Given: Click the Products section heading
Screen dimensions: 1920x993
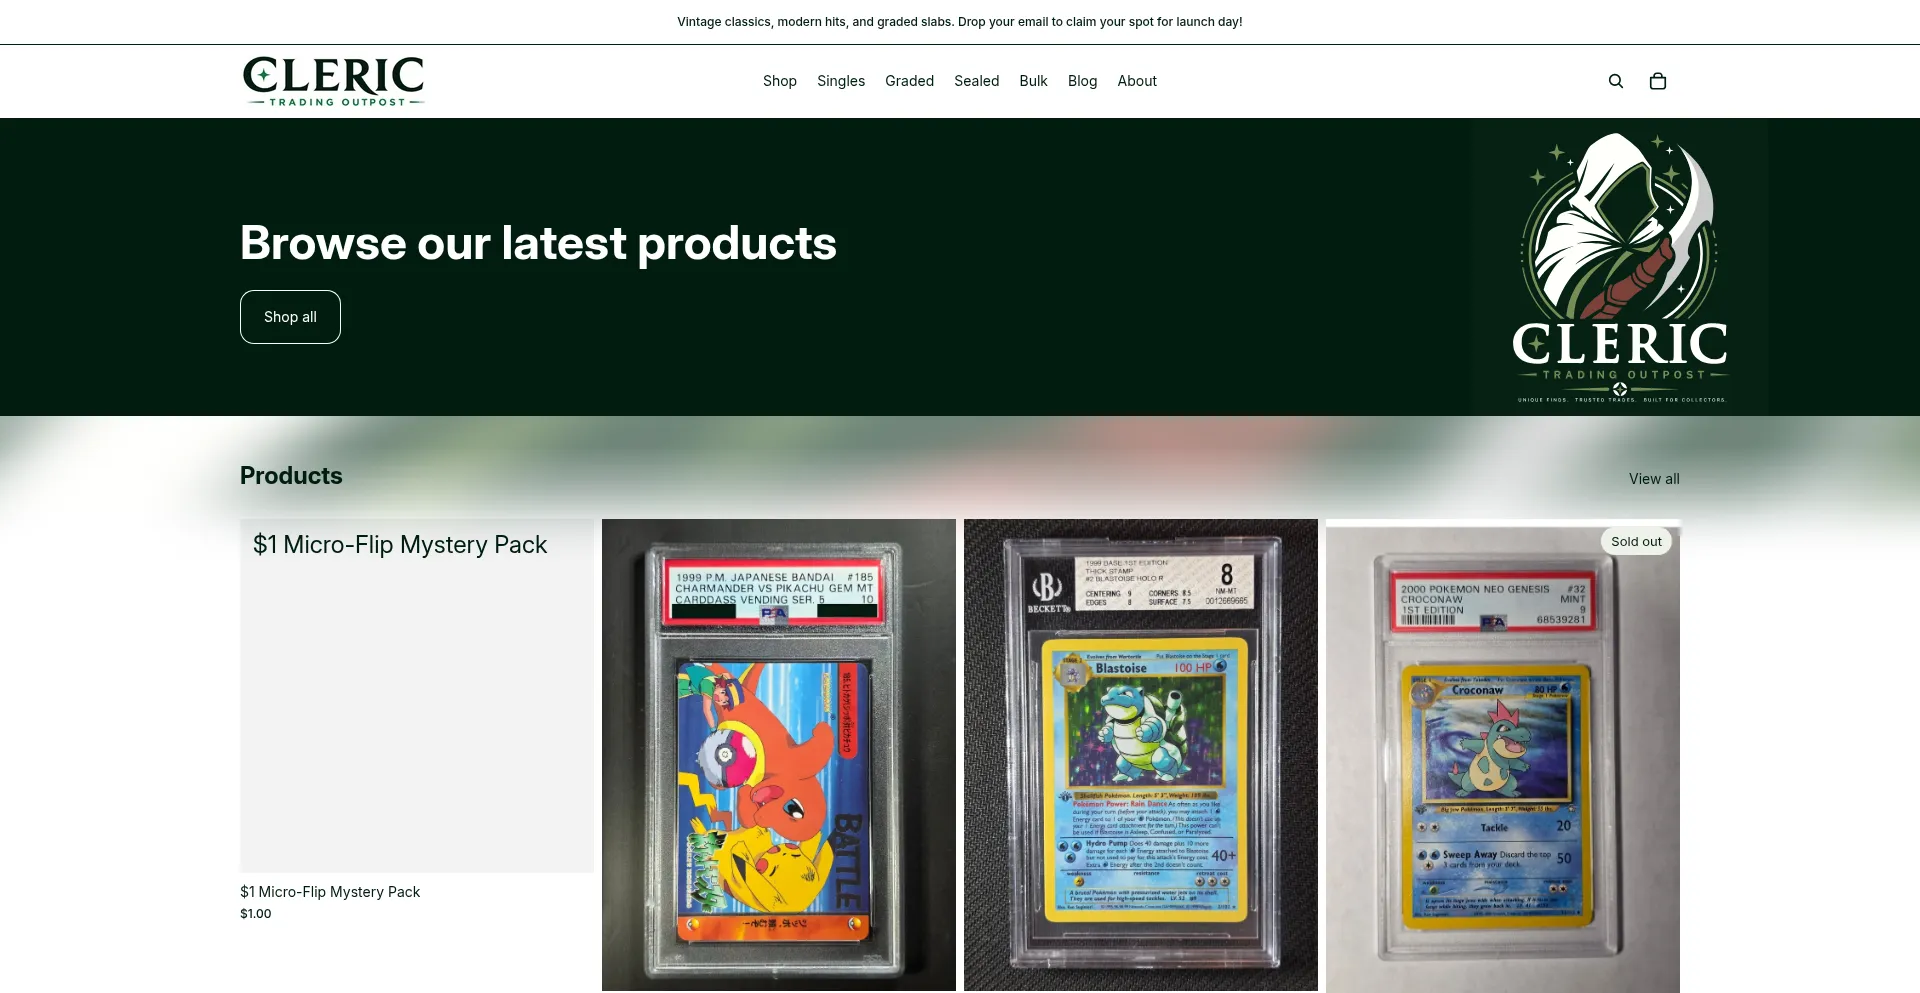Looking at the screenshot, I should tap(291, 476).
